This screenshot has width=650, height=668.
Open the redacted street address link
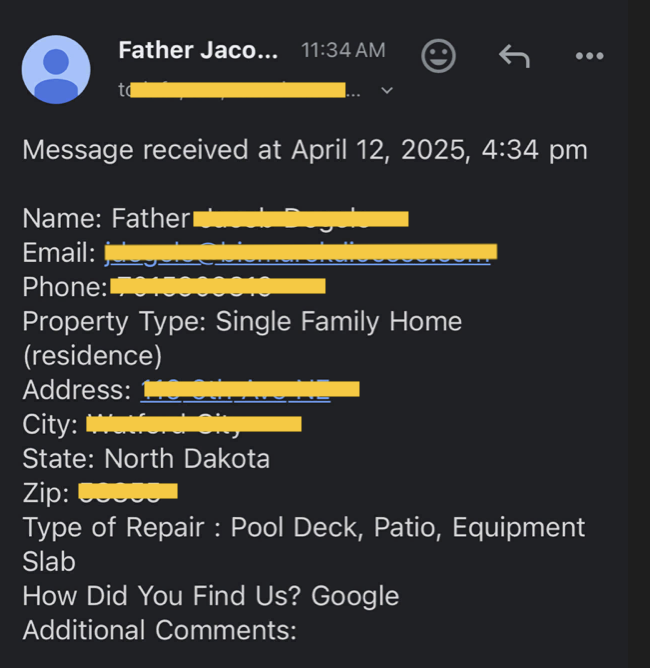[250, 389]
